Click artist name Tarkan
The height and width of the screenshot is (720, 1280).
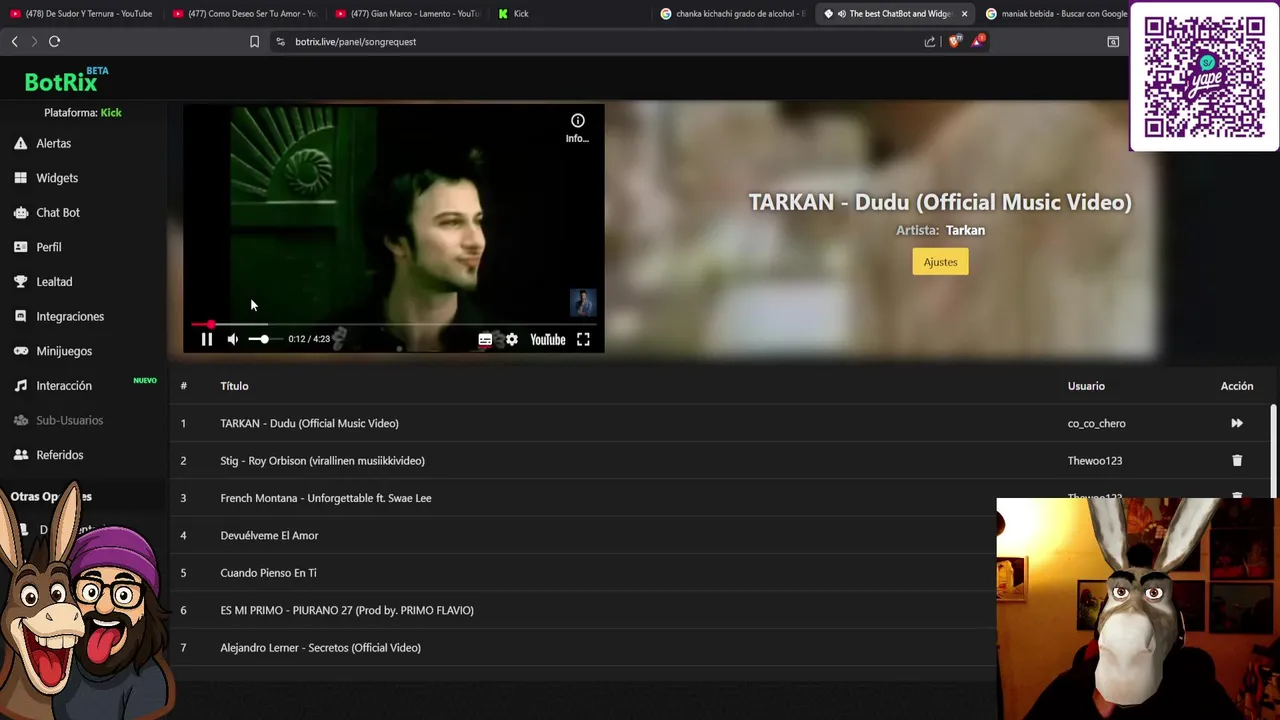[x=965, y=230]
